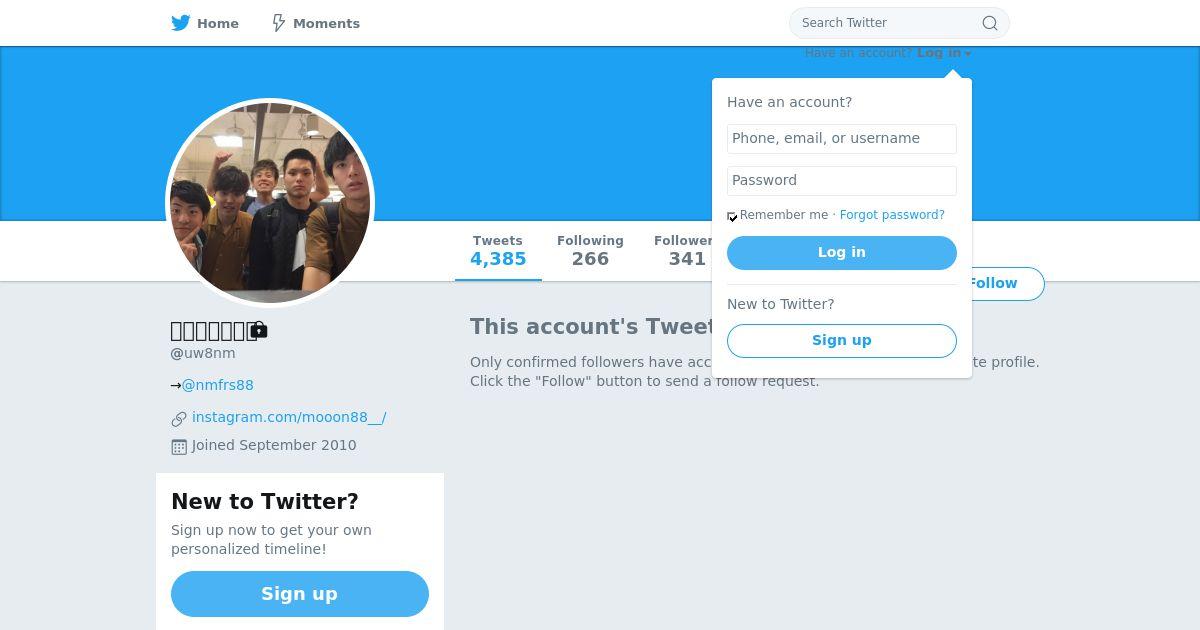Collapse the Log in dropdown caret
Image resolution: width=1200 pixels, height=630 pixels.
point(968,54)
